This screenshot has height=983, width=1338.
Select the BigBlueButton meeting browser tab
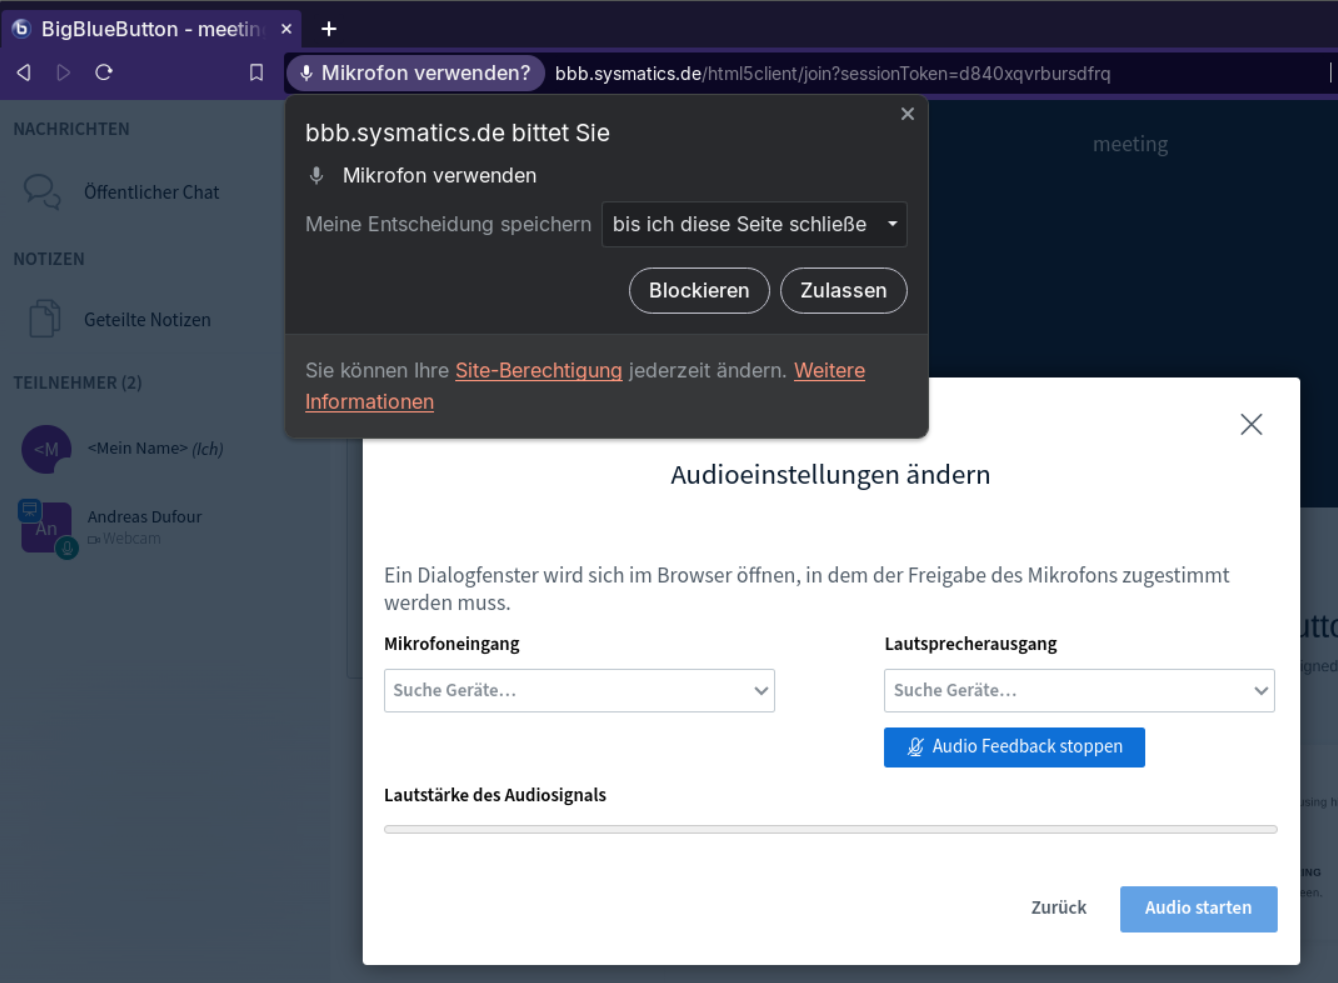tap(150, 29)
